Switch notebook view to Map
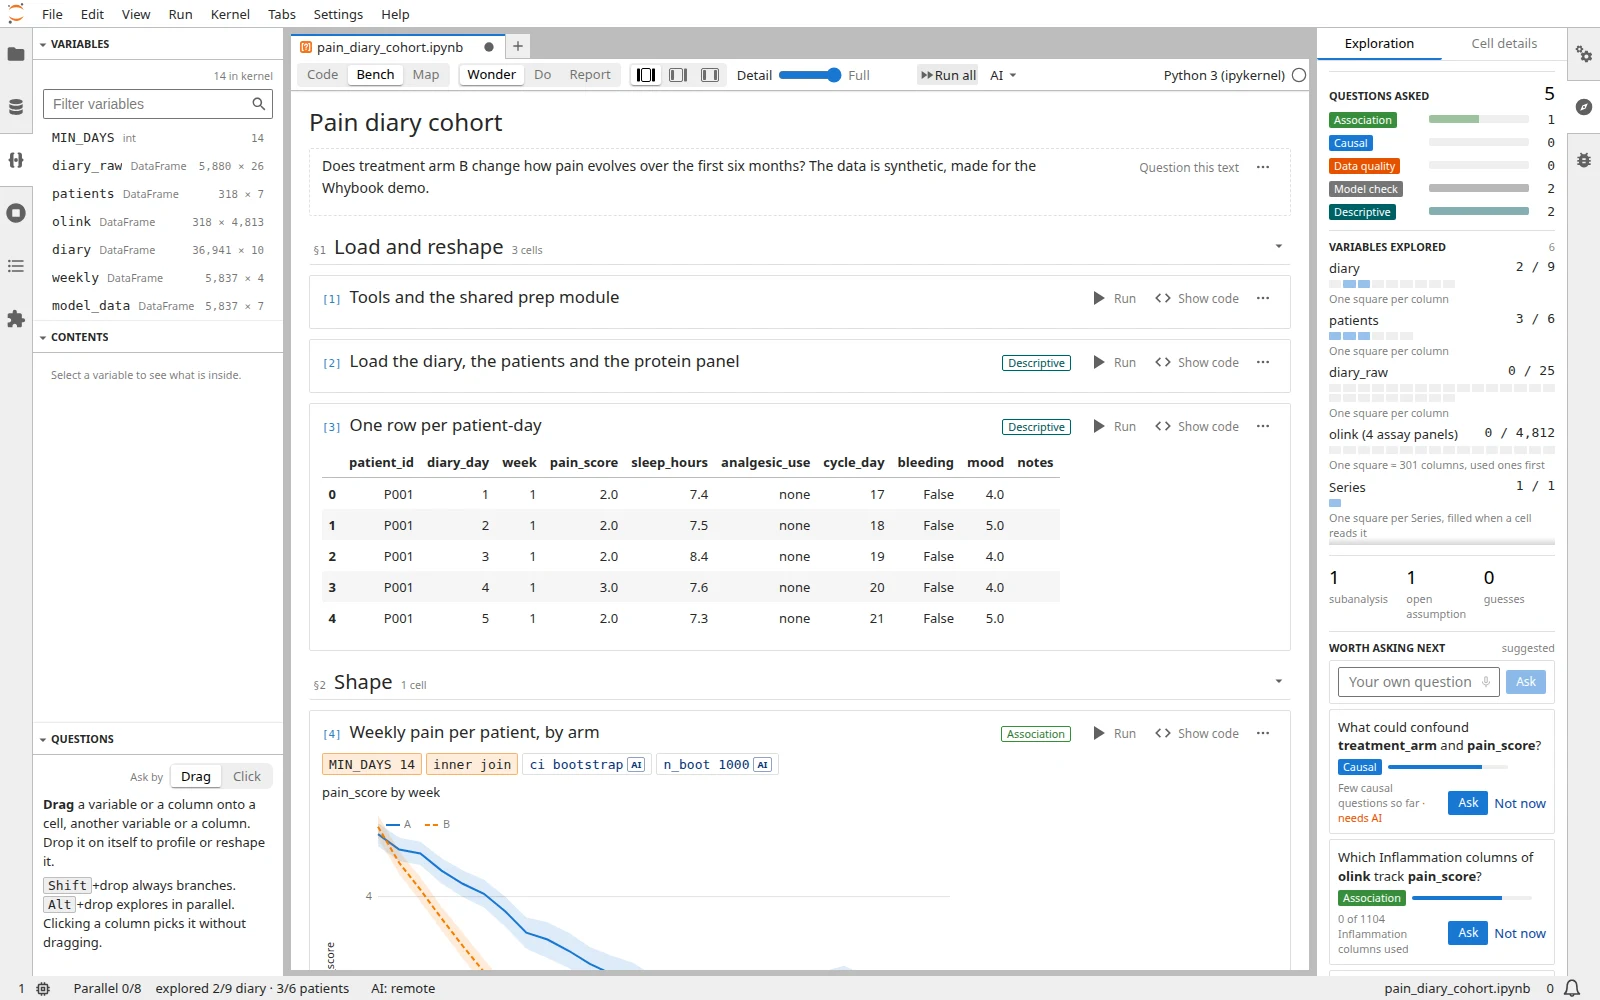Image resolution: width=1600 pixels, height=1000 pixels. pyautogui.click(x=426, y=75)
